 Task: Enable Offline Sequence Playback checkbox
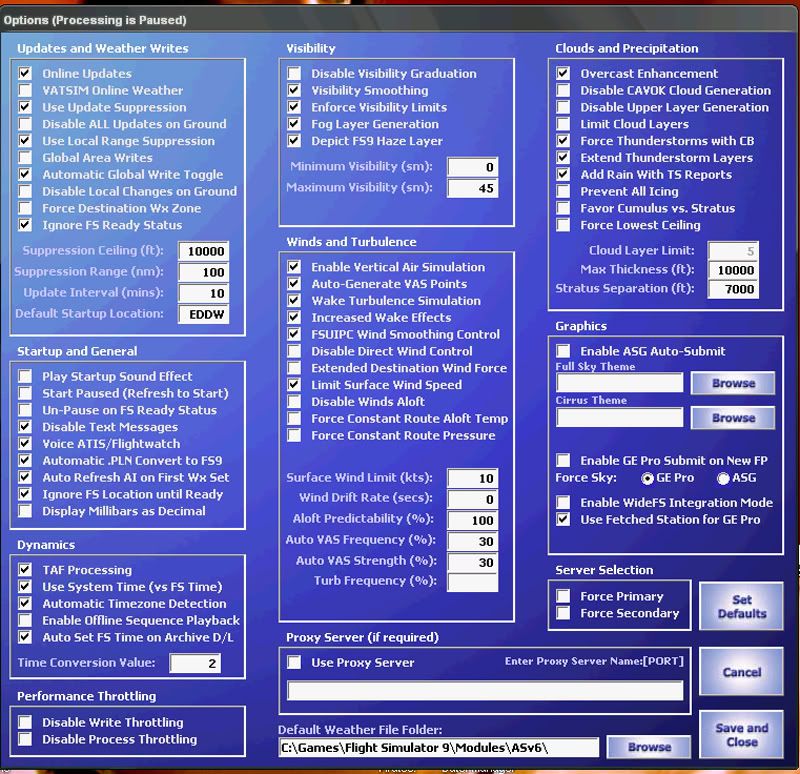click(x=25, y=620)
